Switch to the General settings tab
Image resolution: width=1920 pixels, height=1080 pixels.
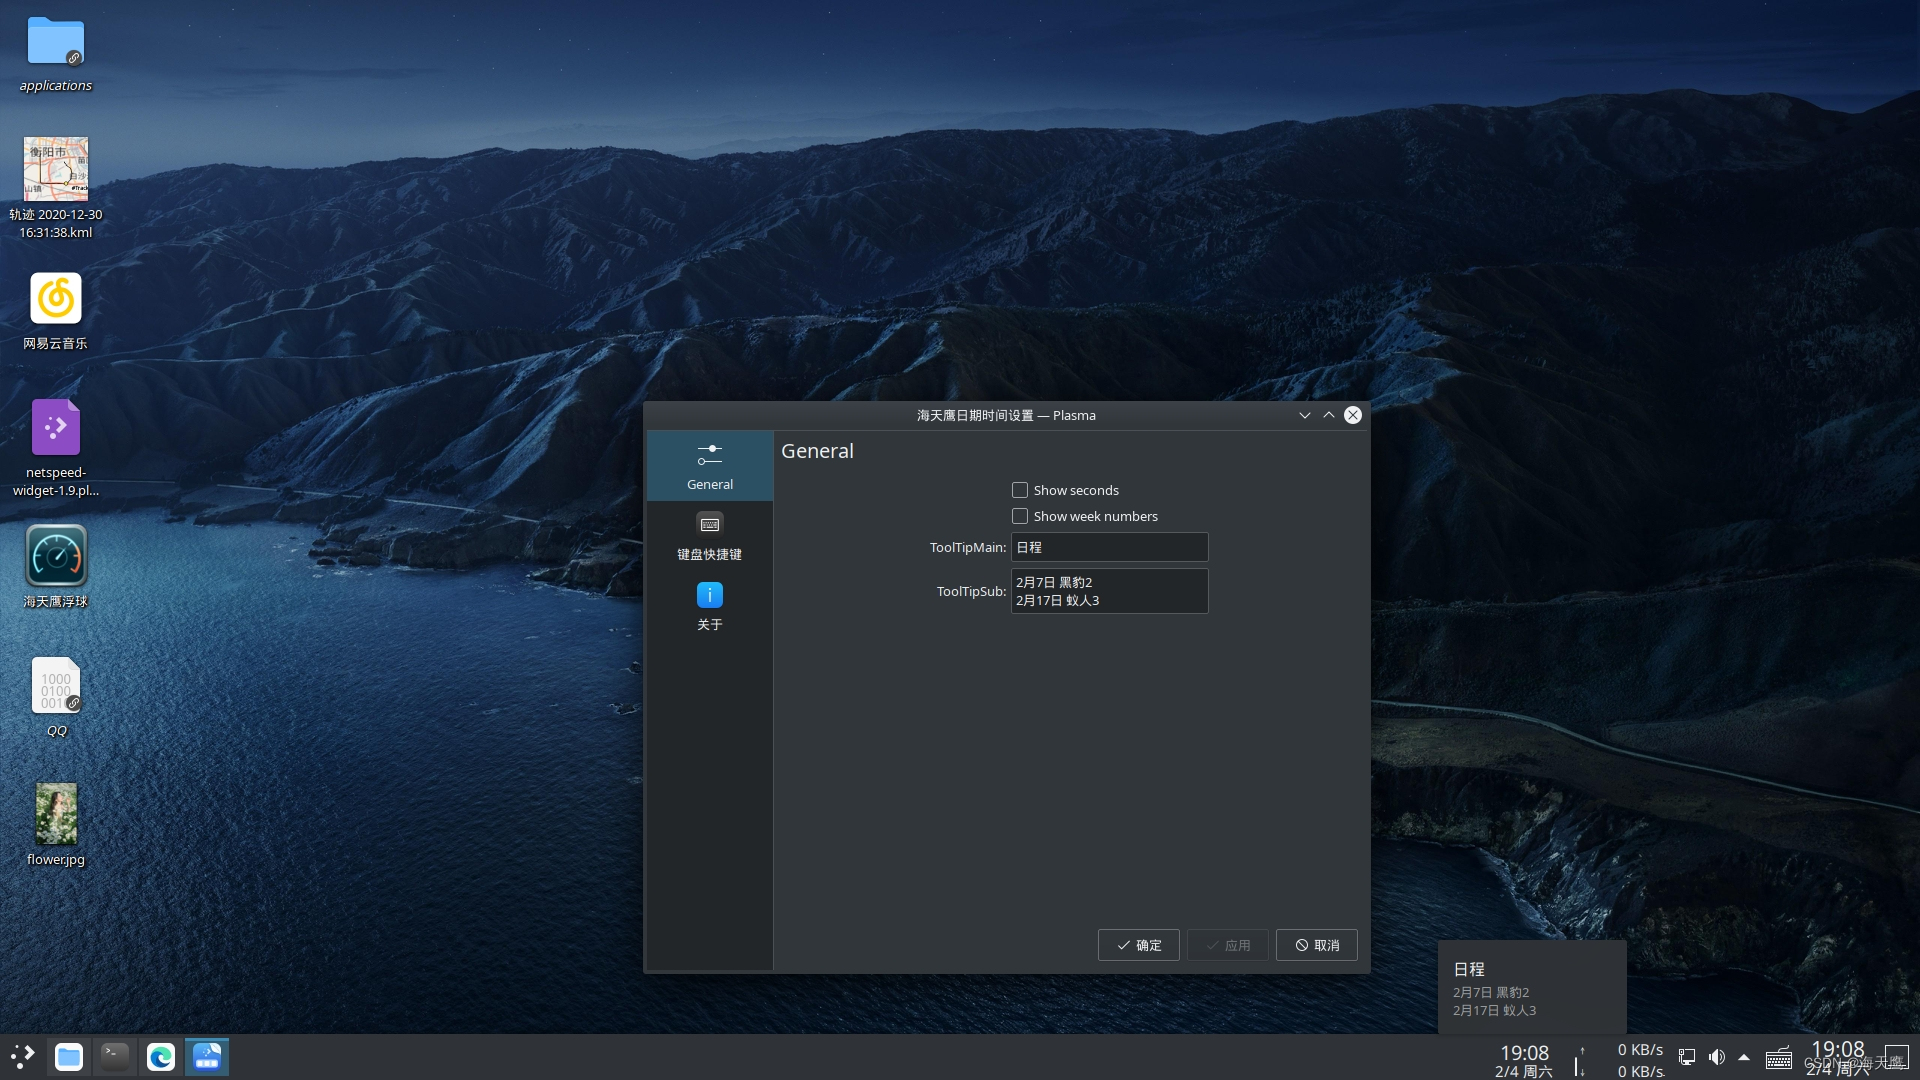(709, 465)
